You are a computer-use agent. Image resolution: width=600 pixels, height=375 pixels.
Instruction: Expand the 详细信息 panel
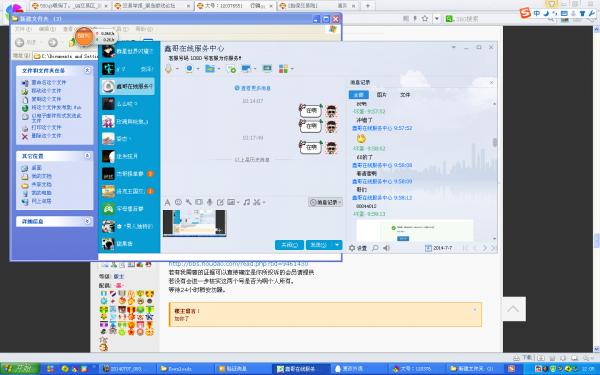point(87,221)
